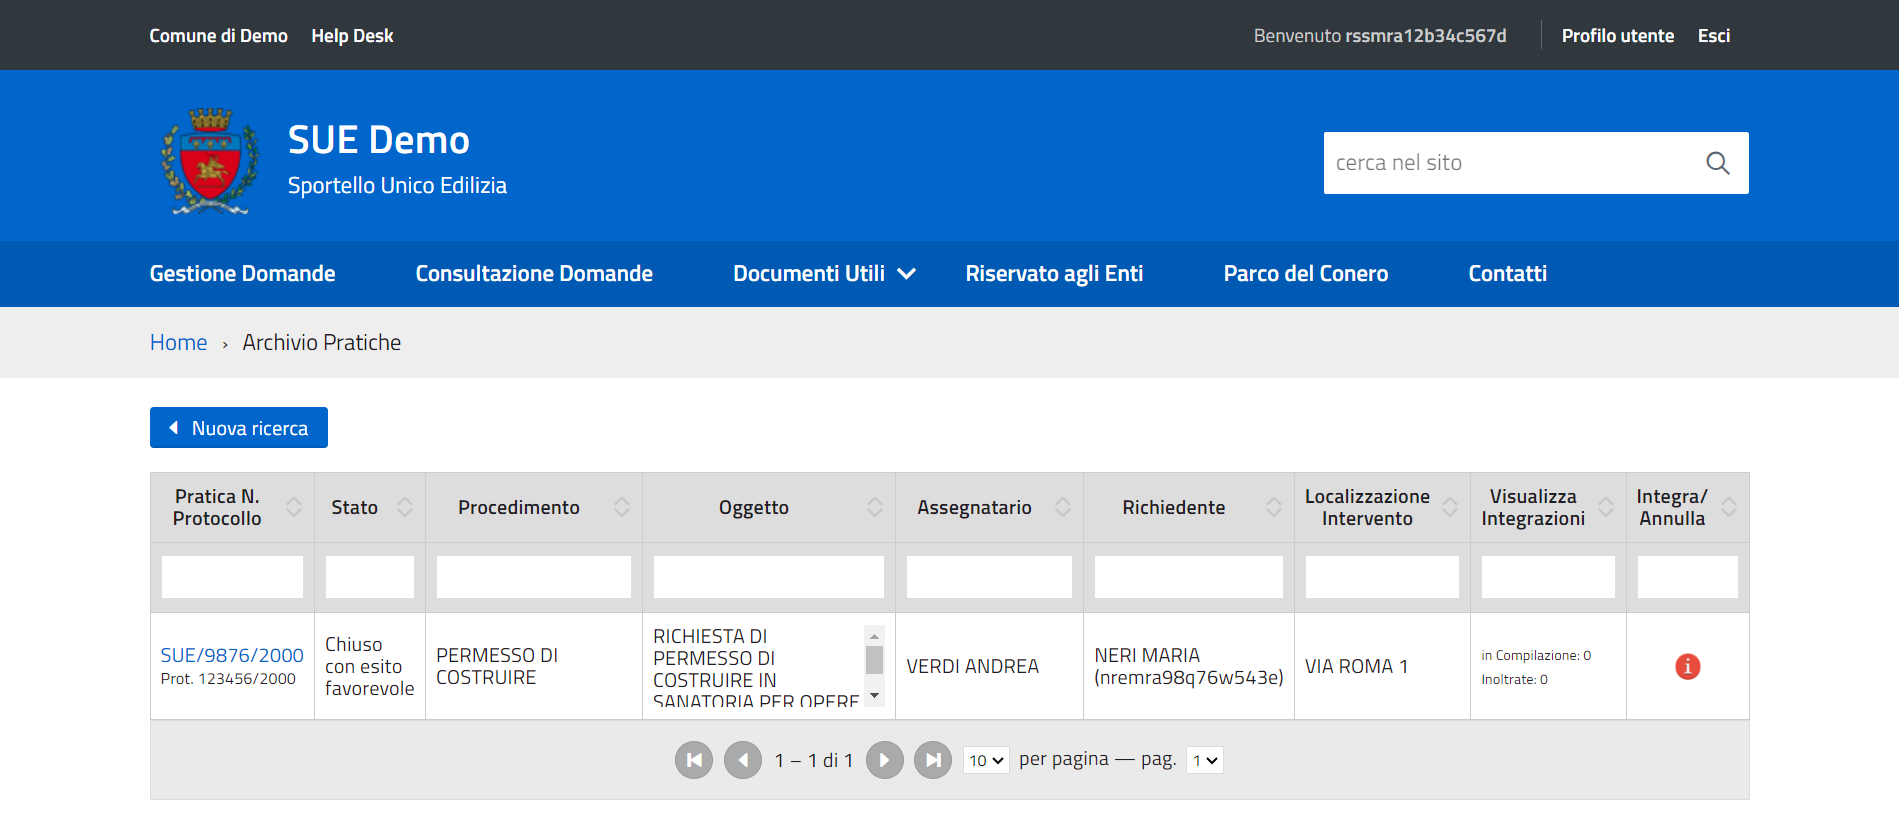Sort by Richiedente column arrows
1899x830 pixels.
(1273, 507)
